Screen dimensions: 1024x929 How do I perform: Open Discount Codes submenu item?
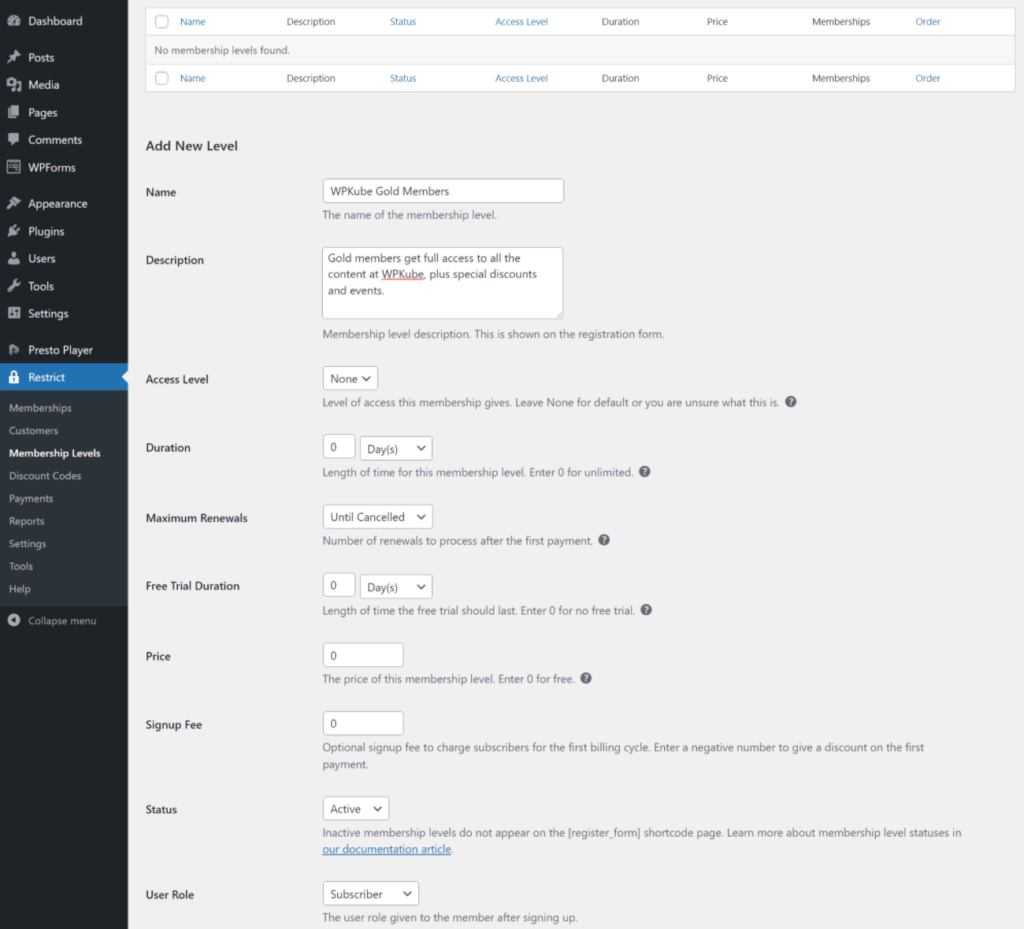[x=45, y=476]
